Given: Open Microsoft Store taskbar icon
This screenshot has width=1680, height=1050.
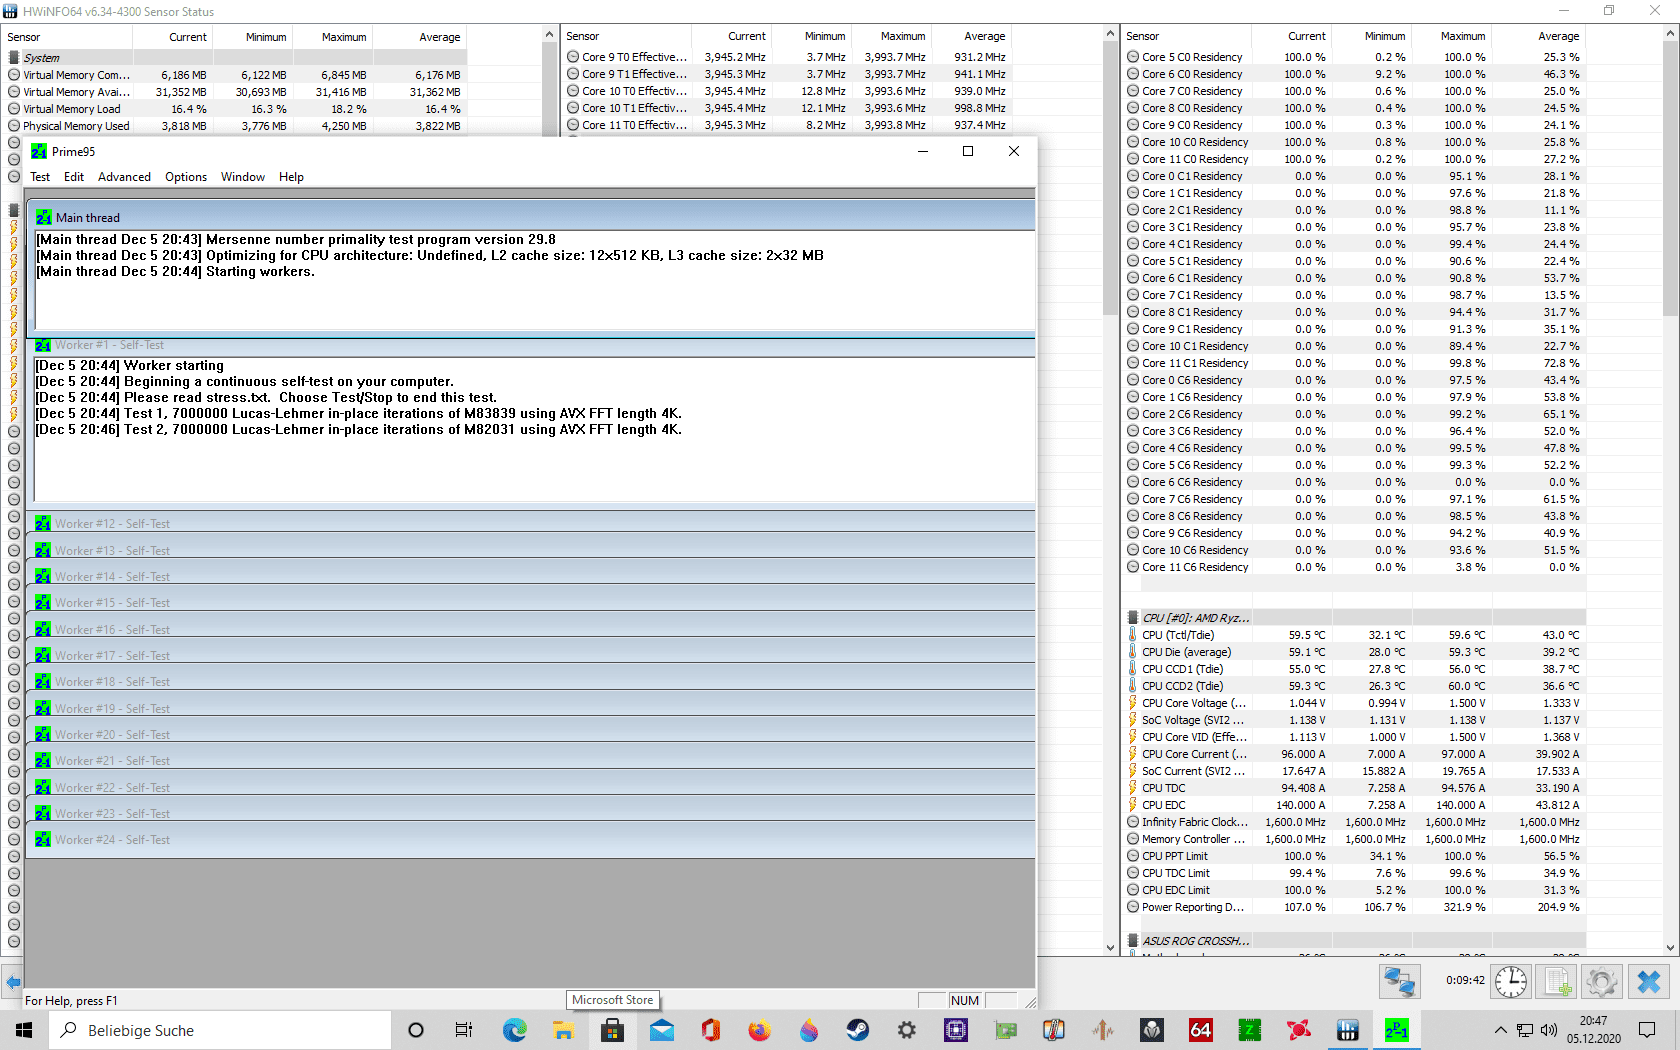Looking at the screenshot, I should (x=612, y=1030).
